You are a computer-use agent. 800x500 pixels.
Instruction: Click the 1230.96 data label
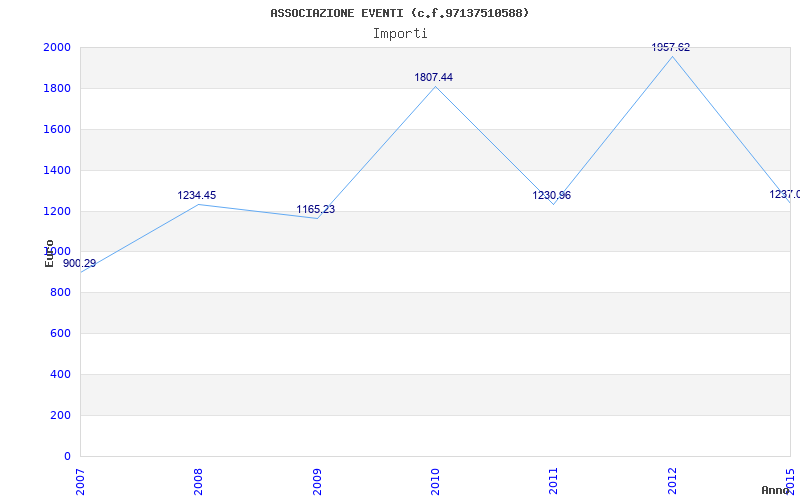coord(552,195)
